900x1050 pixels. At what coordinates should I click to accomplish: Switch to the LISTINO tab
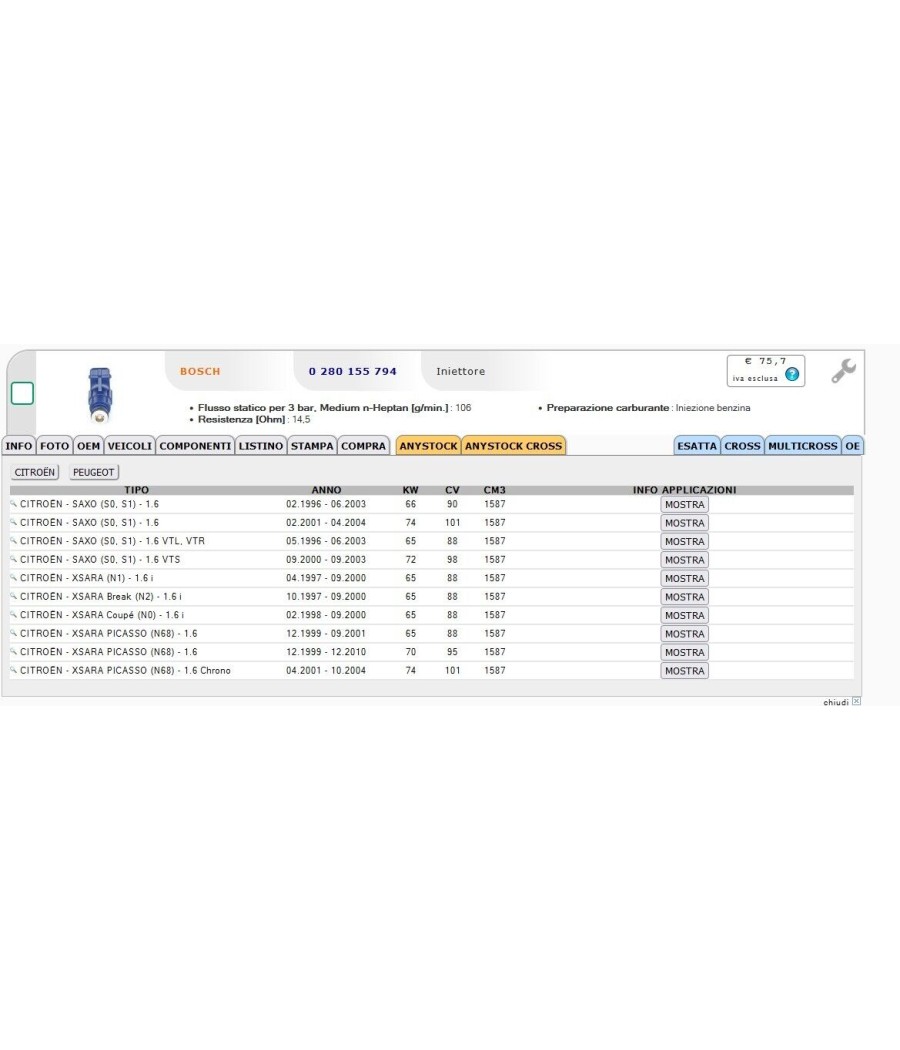pos(261,446)
